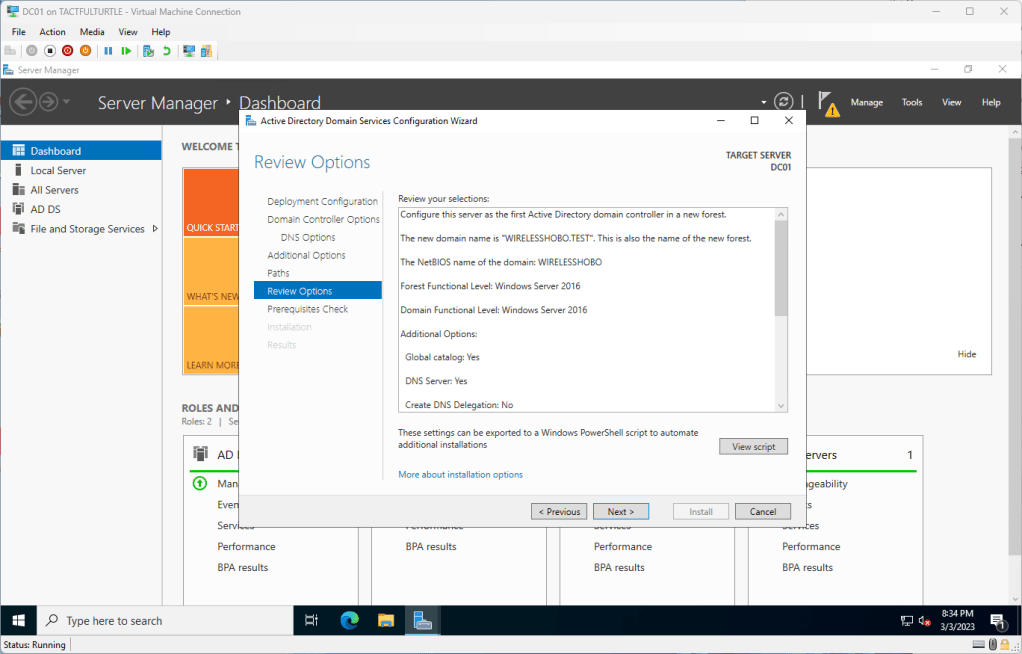Click the green Revert VM arrow icon
The width and height of the screenshot is (1022, 654).
(166, 50)
